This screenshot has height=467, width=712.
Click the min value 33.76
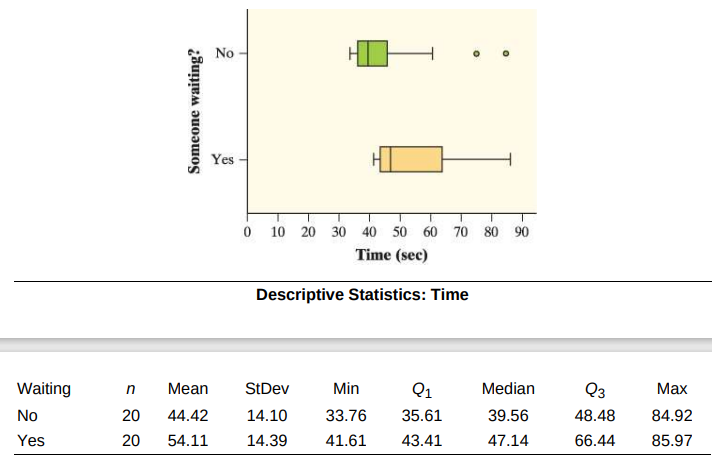[346, 415]
